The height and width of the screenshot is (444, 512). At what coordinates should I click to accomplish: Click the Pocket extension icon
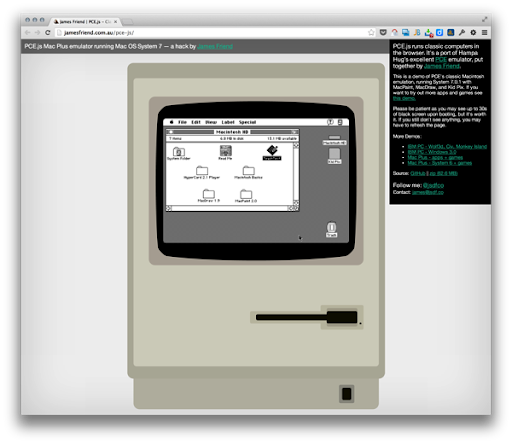coord(383,32)
